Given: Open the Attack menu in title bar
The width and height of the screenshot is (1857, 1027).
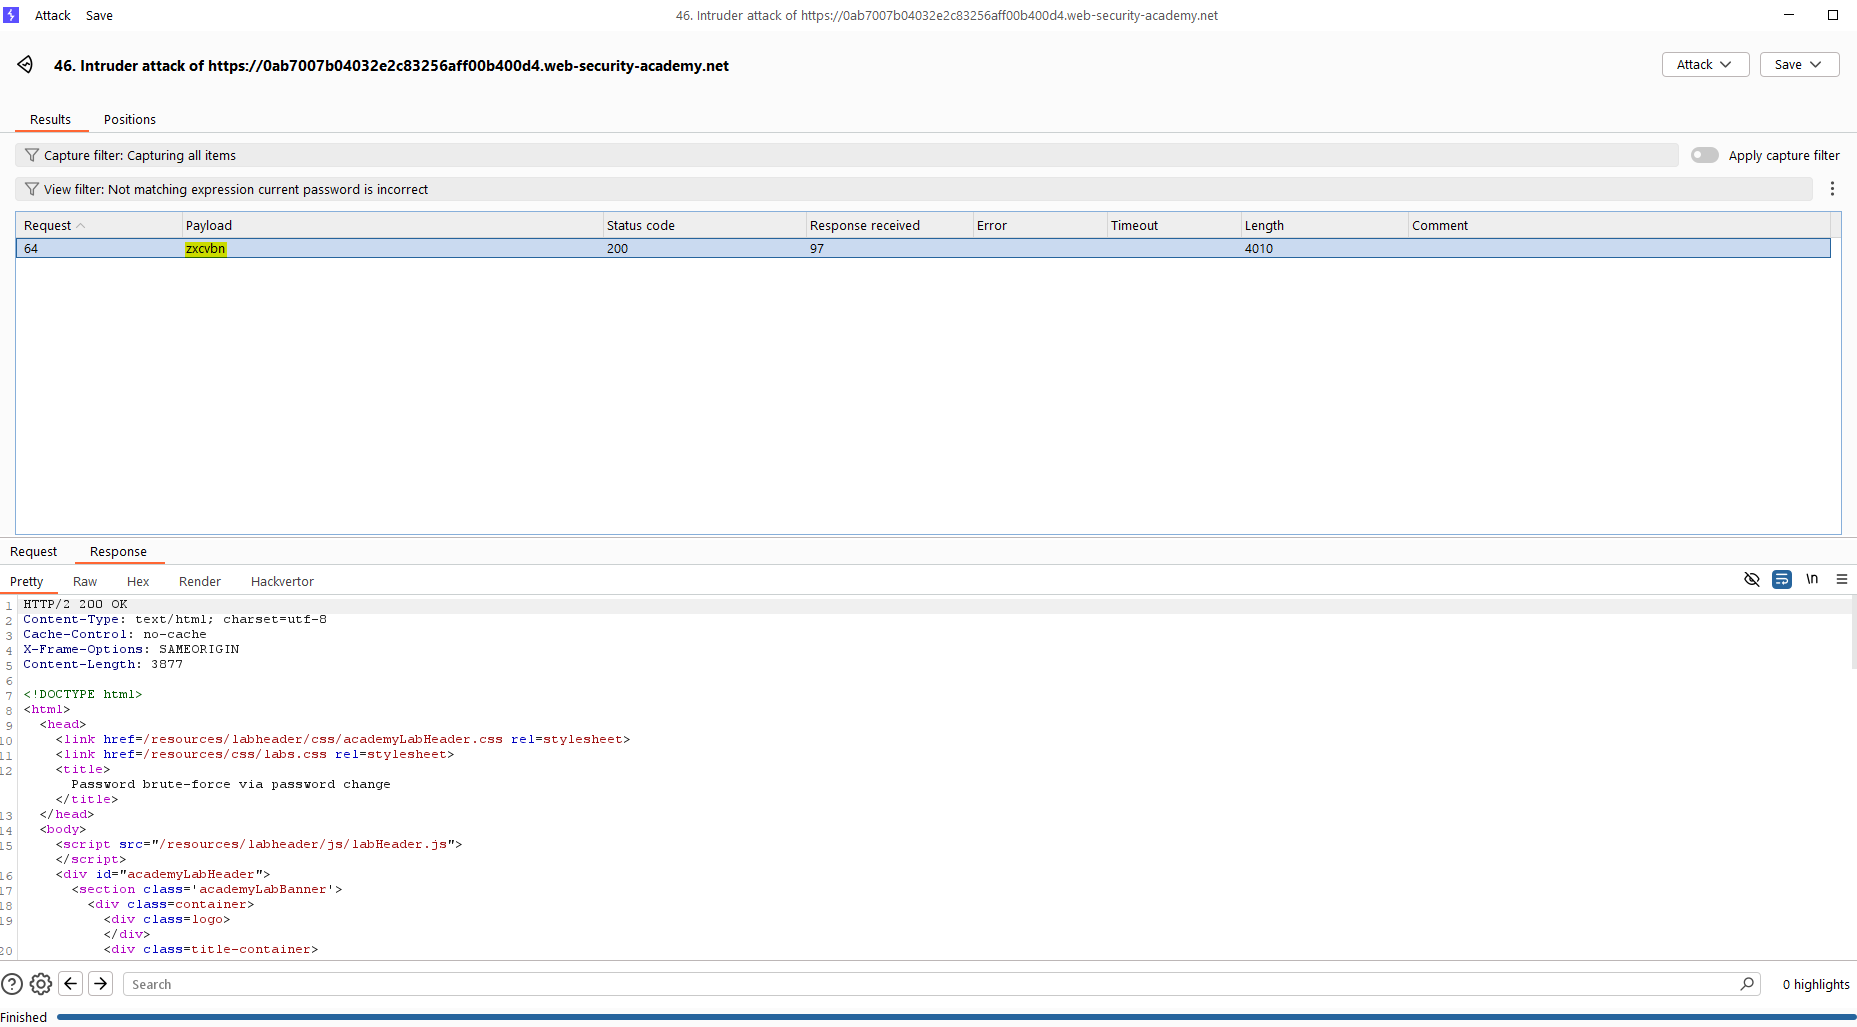Looking at the screenshot, I should (53, 15).
